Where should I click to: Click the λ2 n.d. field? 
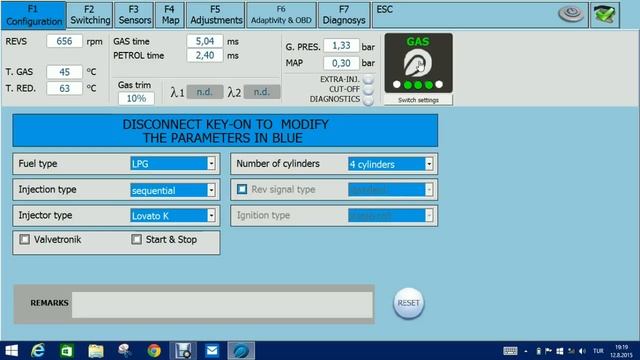click(262, 92)
